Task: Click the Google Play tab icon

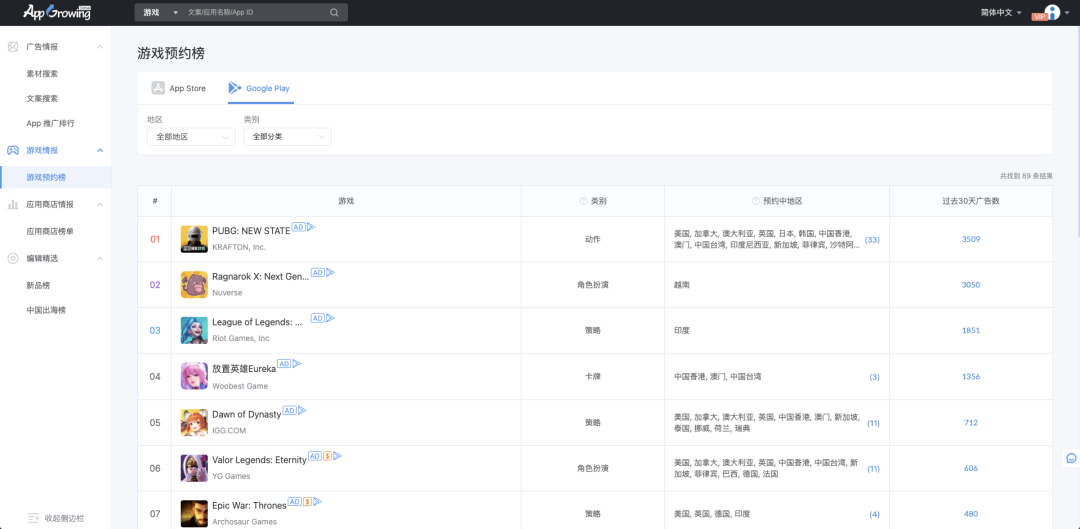Action: point(235,88)
